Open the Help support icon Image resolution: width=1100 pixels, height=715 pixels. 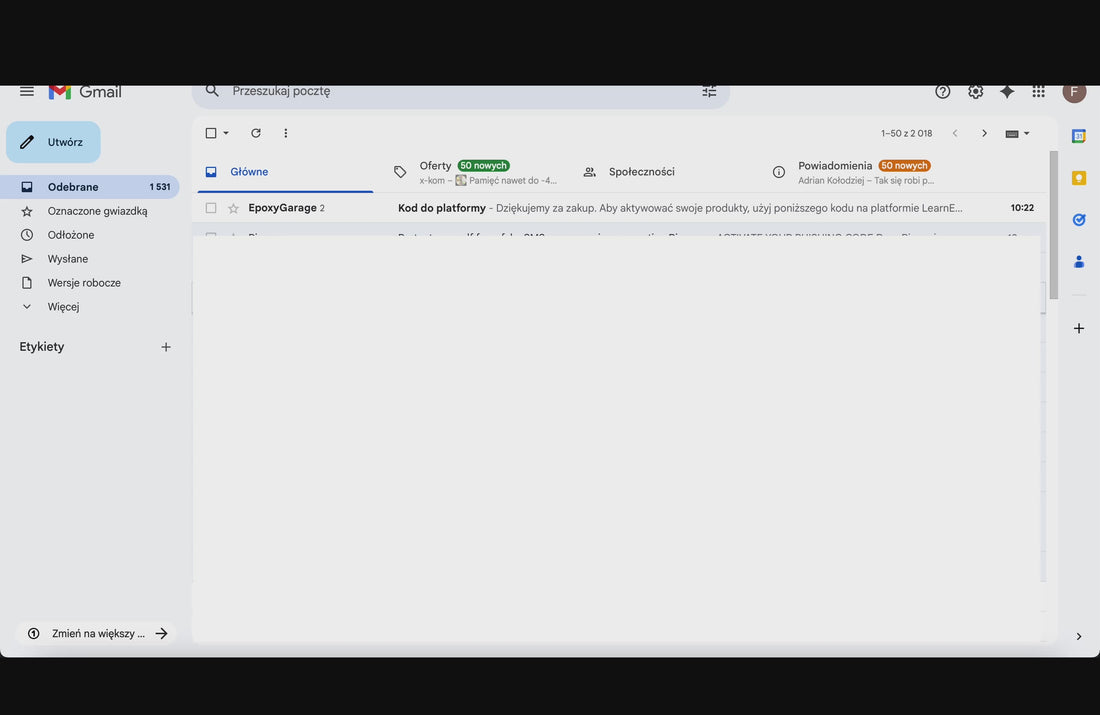(943, 91)
